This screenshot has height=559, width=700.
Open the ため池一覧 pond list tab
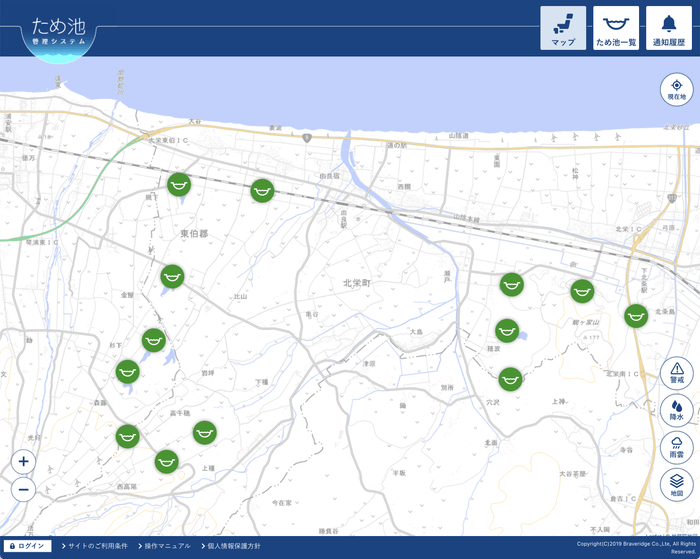(616, 28)
